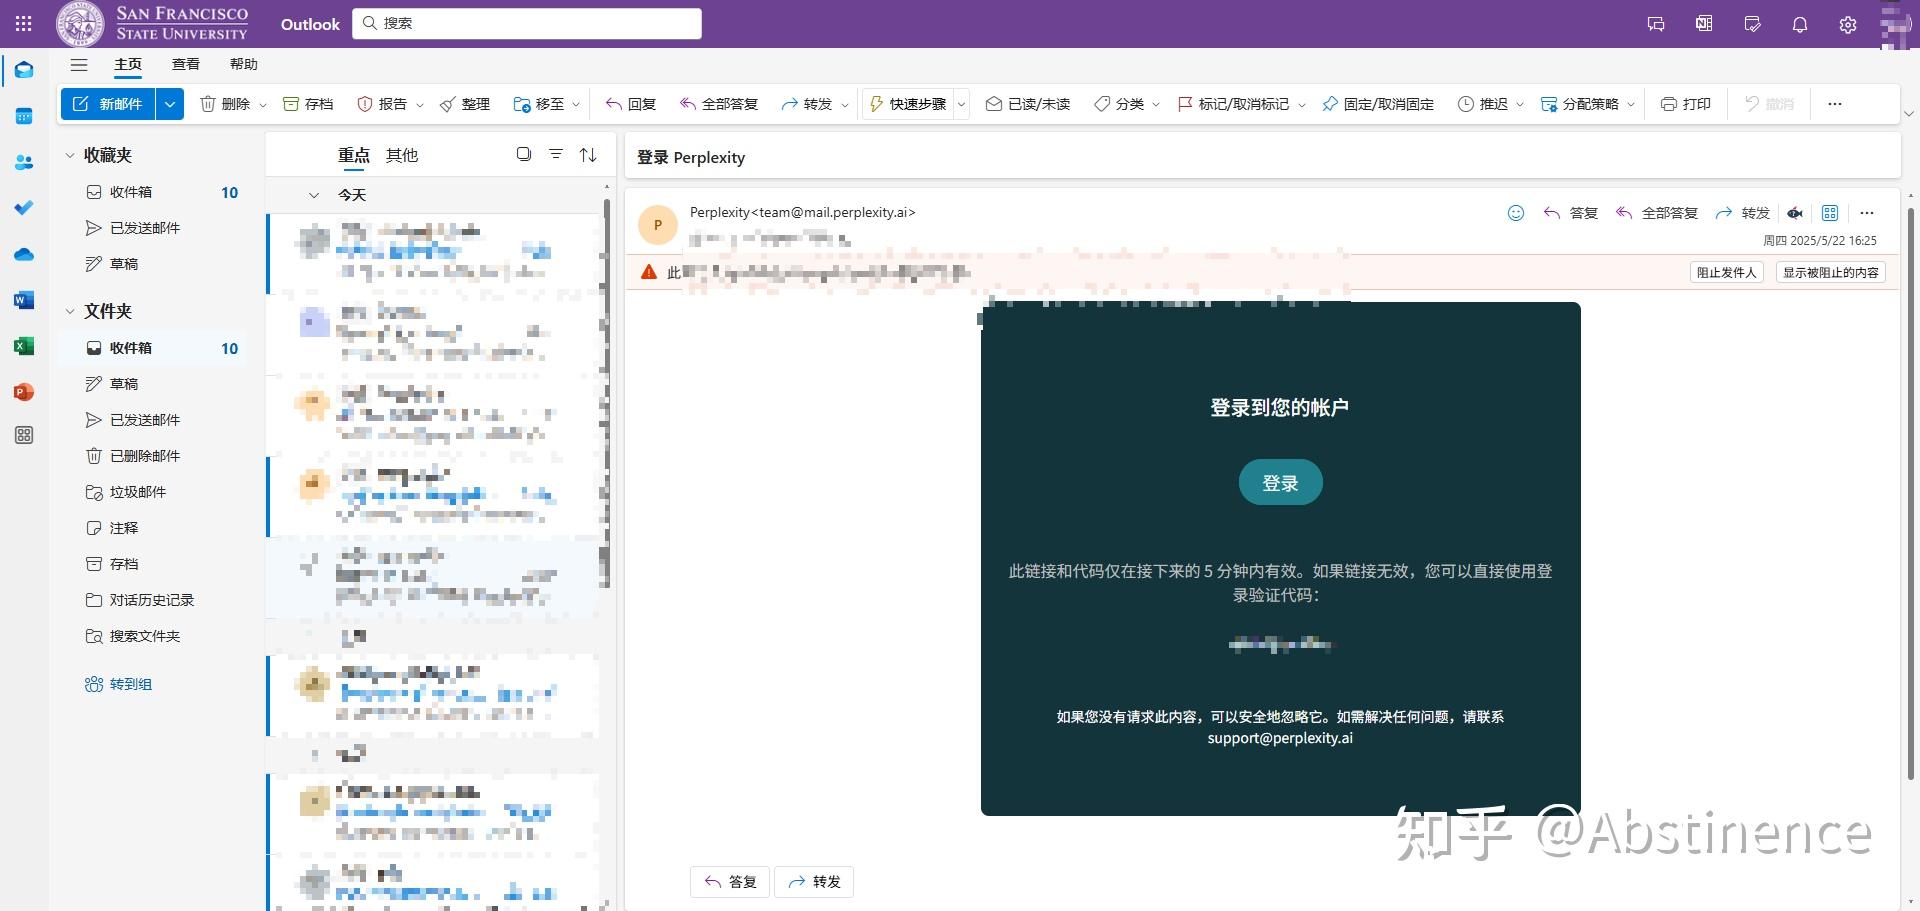Click the notifications bell icon

click(1799, 24)
